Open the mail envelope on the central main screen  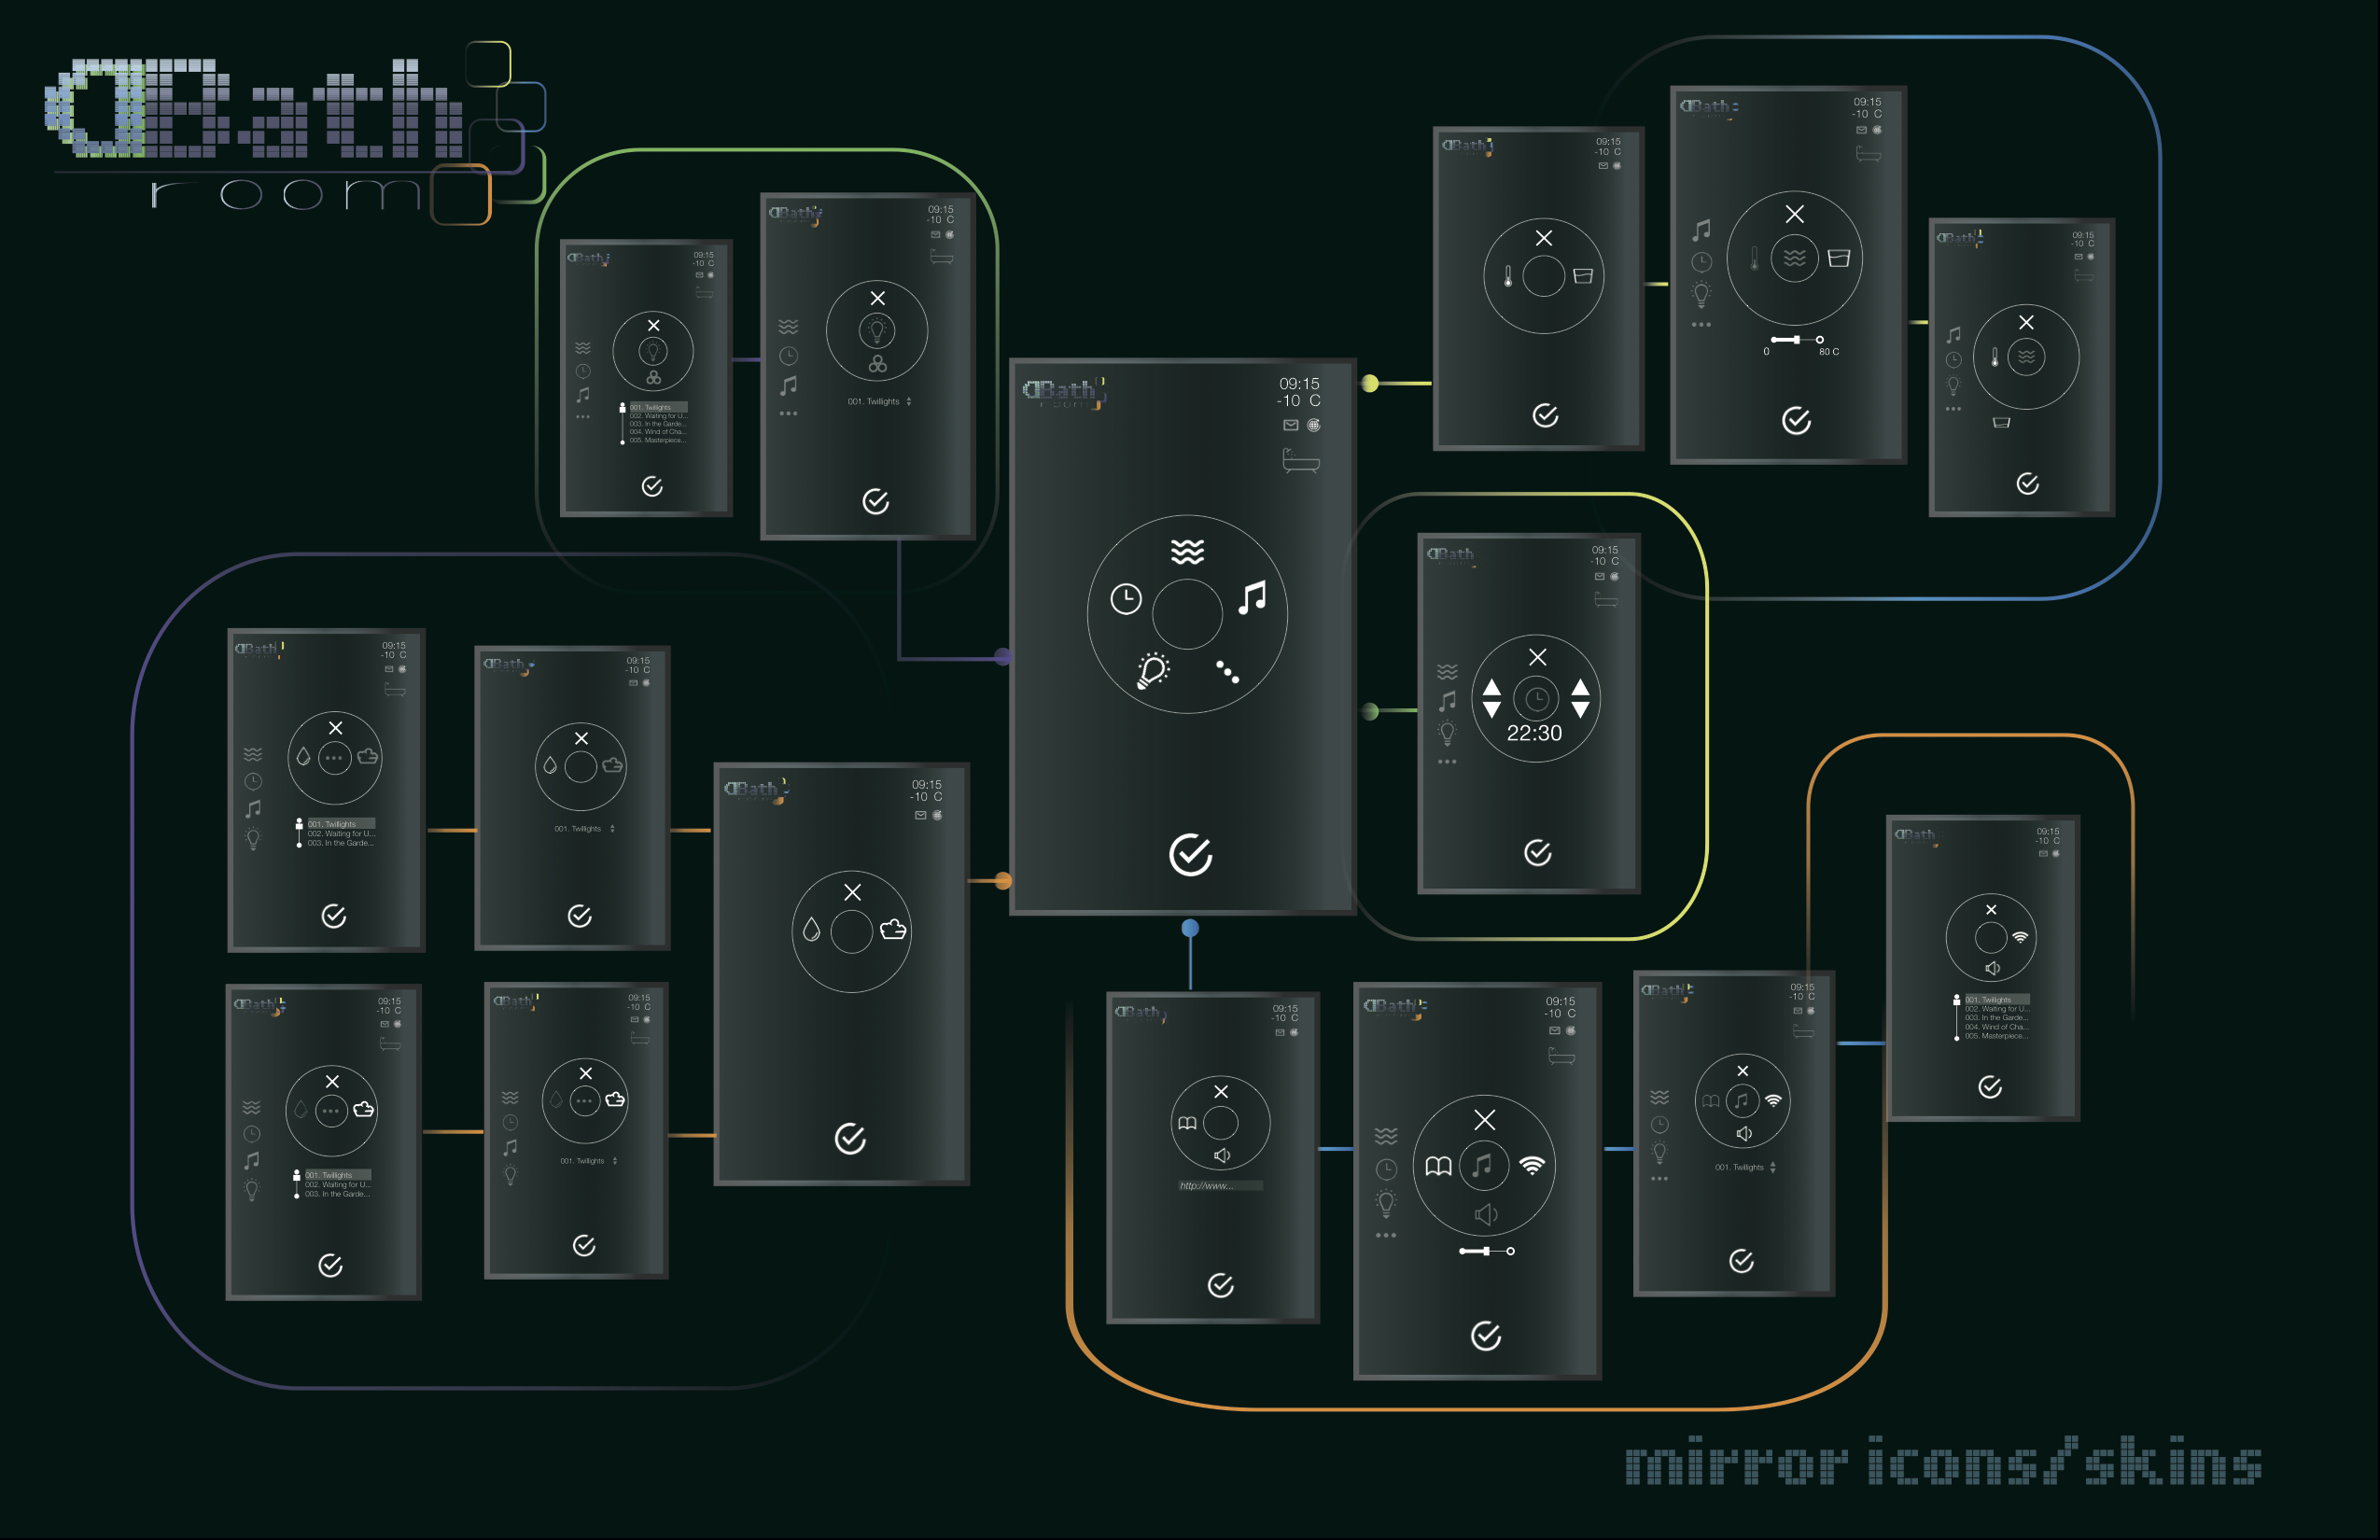tap(1291, 425)
